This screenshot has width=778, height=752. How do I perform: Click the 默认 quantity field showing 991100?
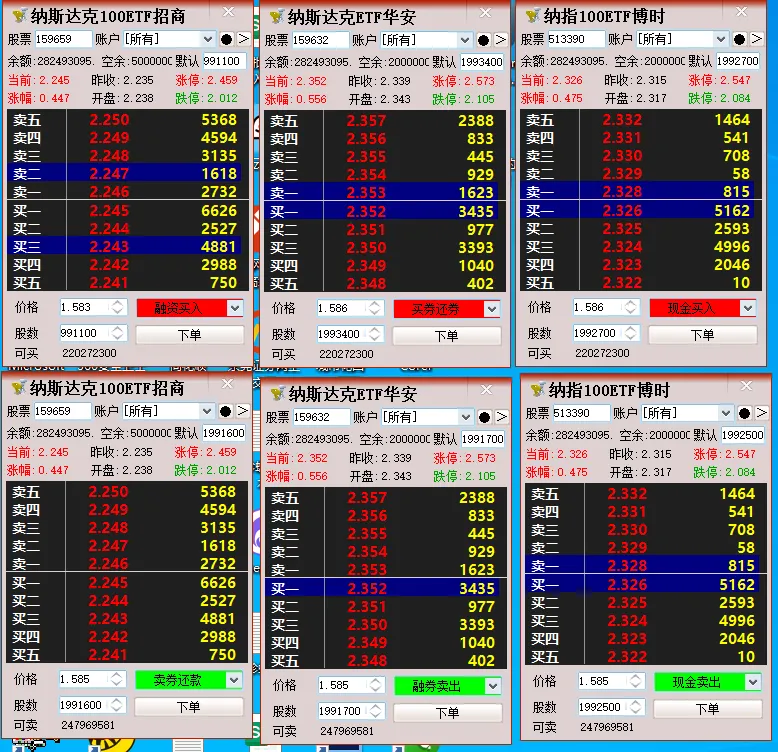224,61
